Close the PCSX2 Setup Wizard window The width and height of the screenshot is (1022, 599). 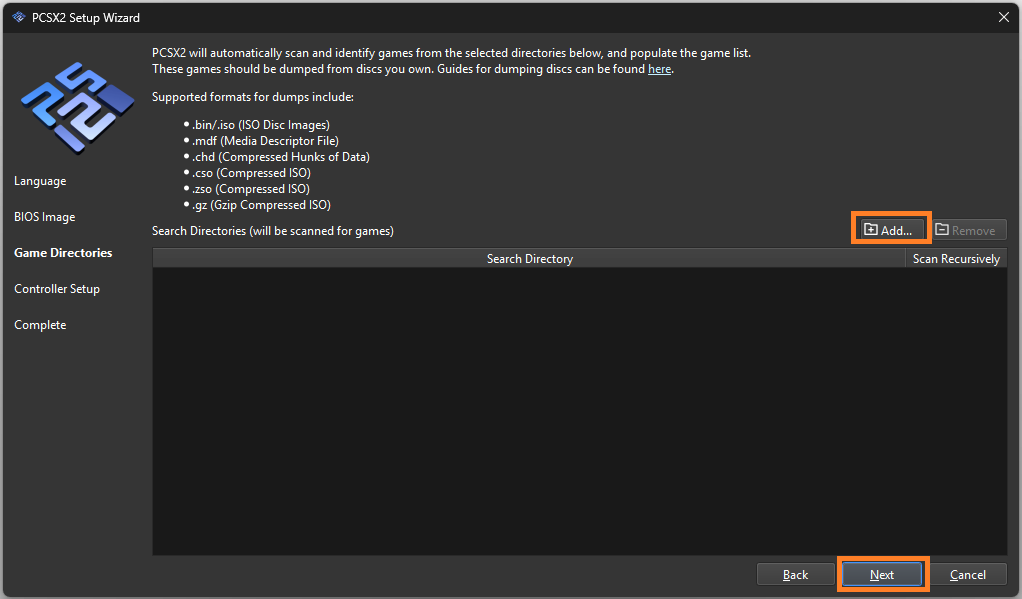tap(1004, 18)
